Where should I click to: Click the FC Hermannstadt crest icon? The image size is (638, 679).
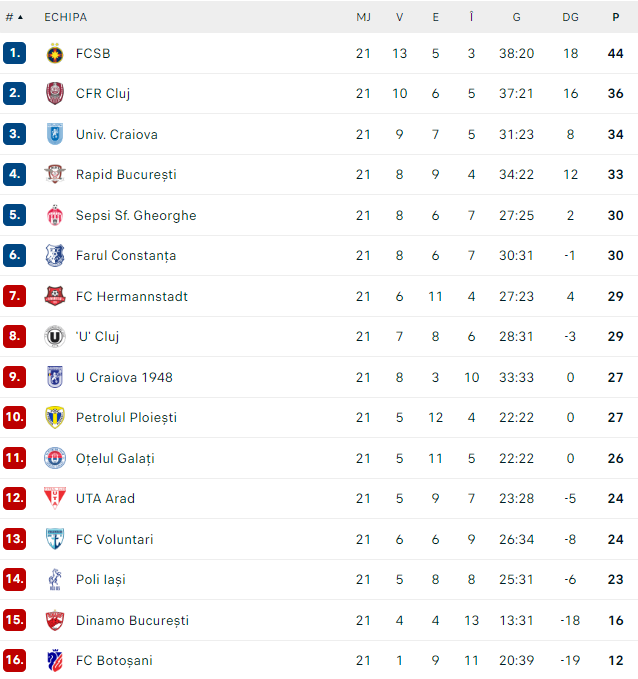[54, 296]
